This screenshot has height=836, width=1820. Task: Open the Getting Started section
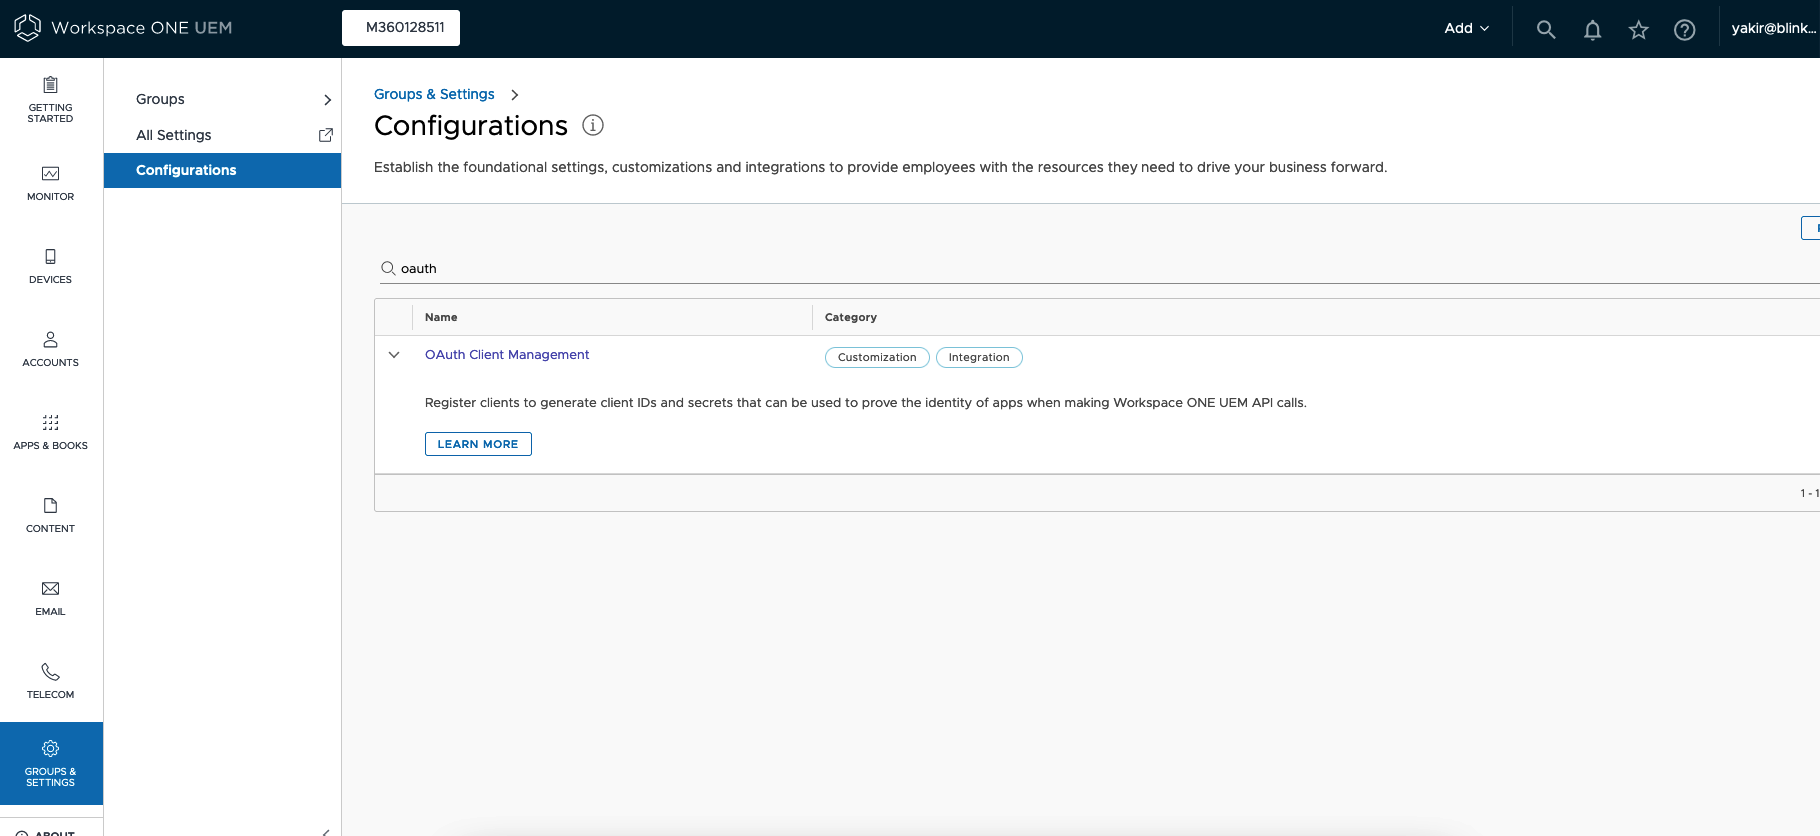coord(50,99)
